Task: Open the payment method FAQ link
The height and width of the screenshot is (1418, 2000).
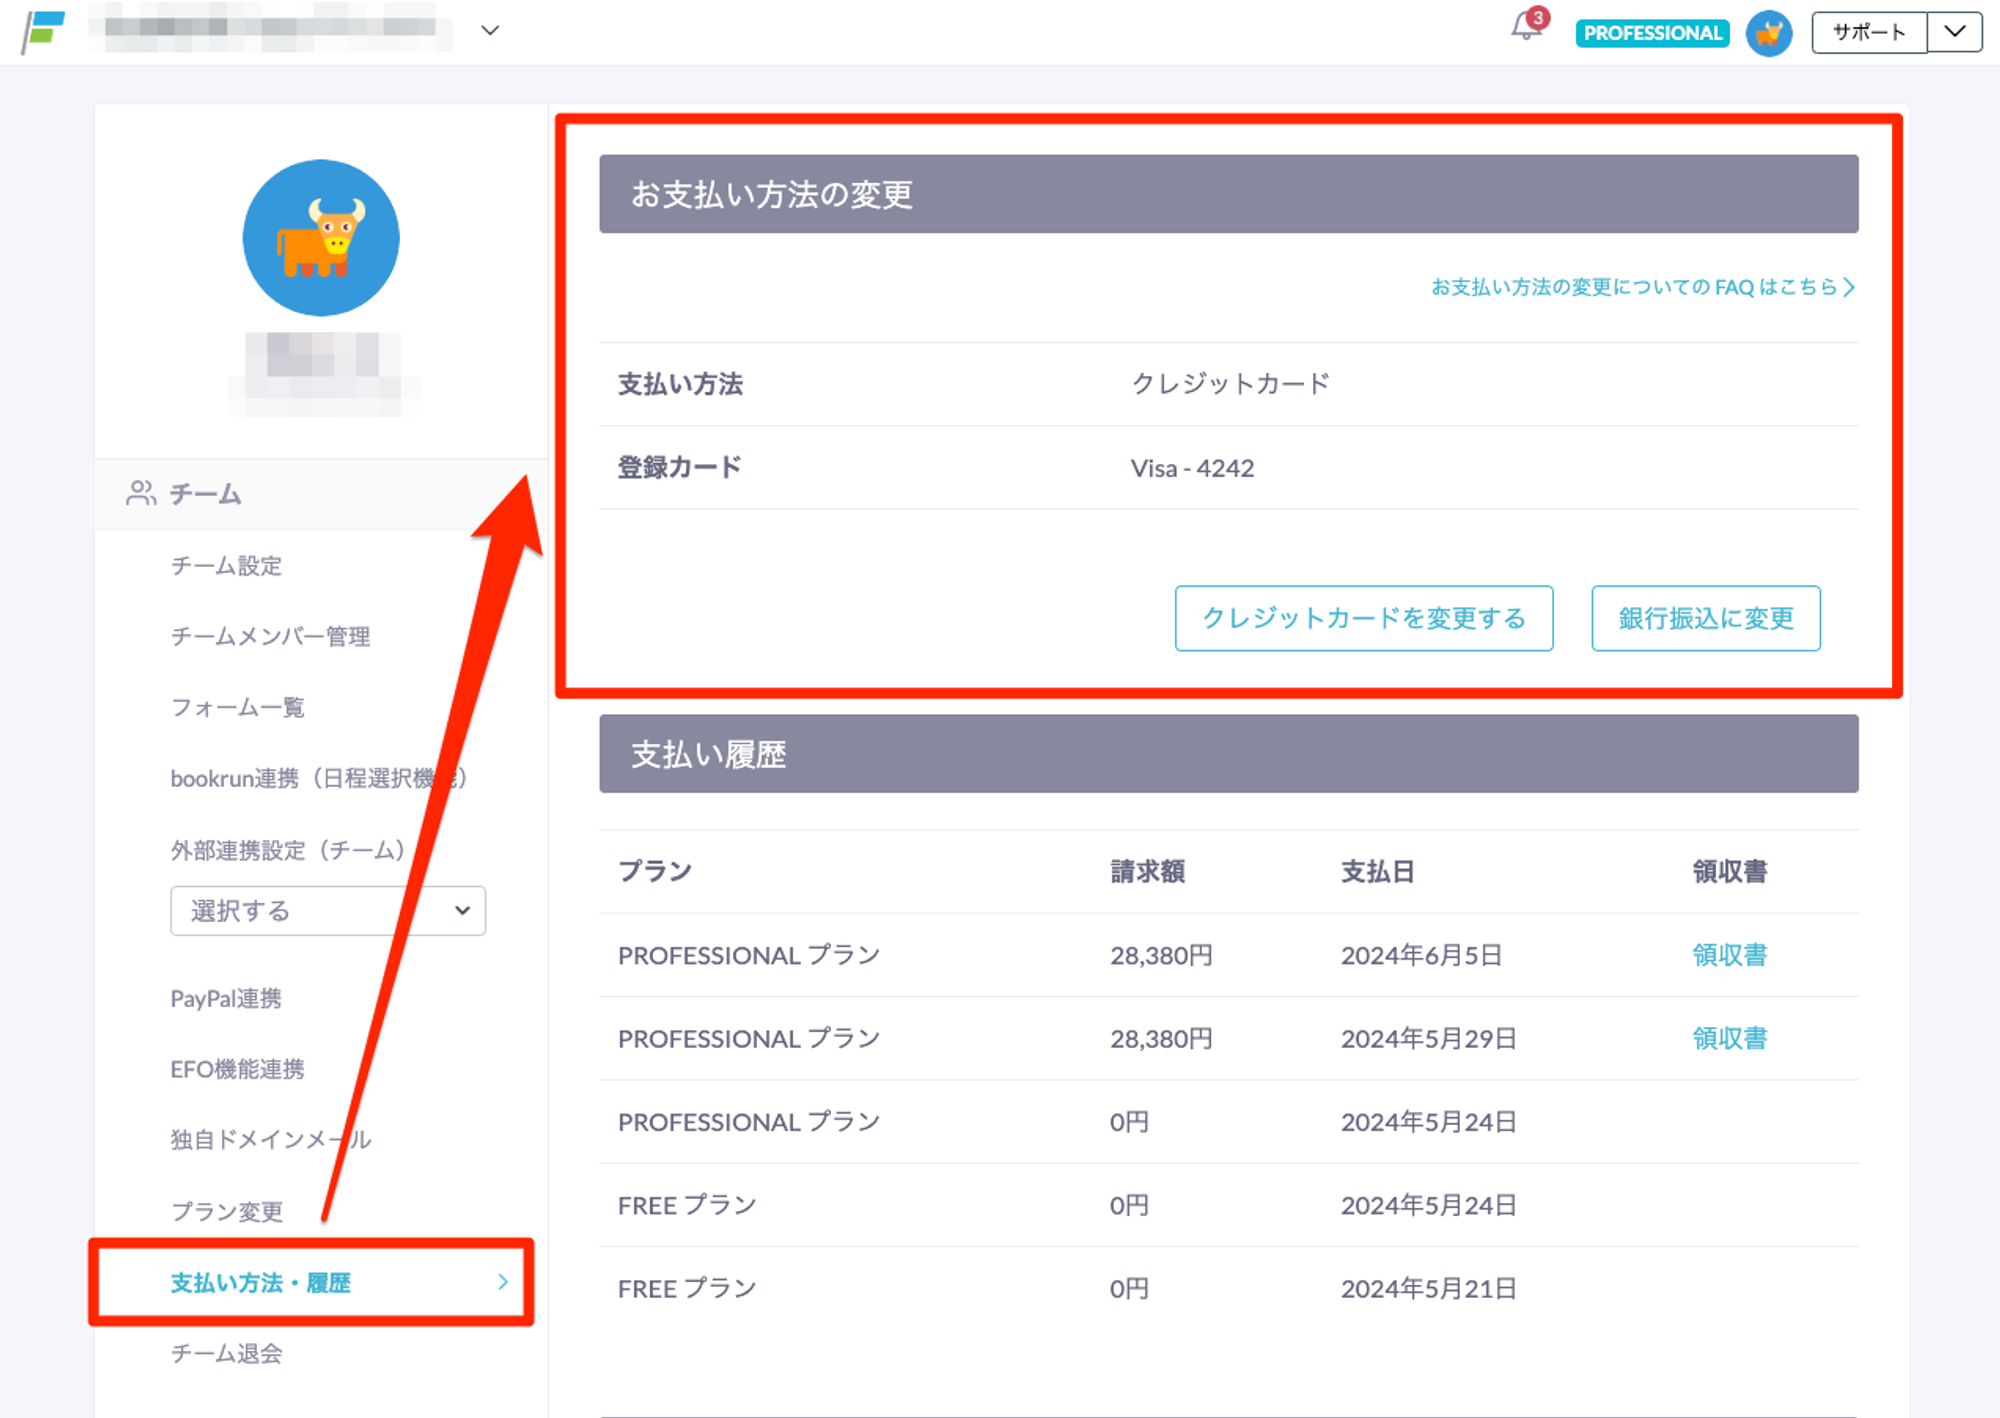Action: (1642, 287)
